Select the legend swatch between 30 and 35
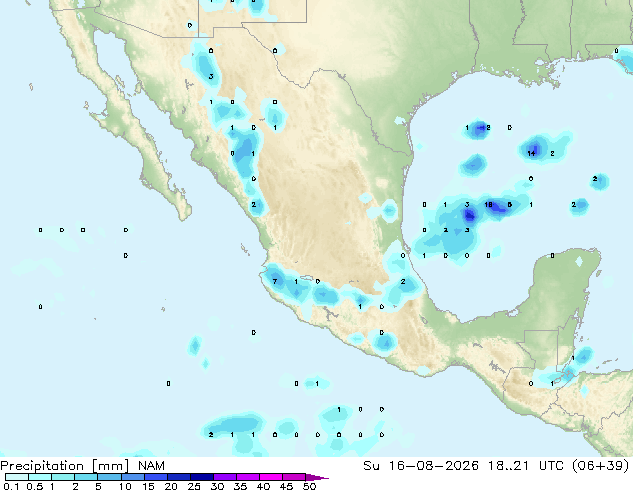Viewport: 634px width, 490px height. [225, 477]
